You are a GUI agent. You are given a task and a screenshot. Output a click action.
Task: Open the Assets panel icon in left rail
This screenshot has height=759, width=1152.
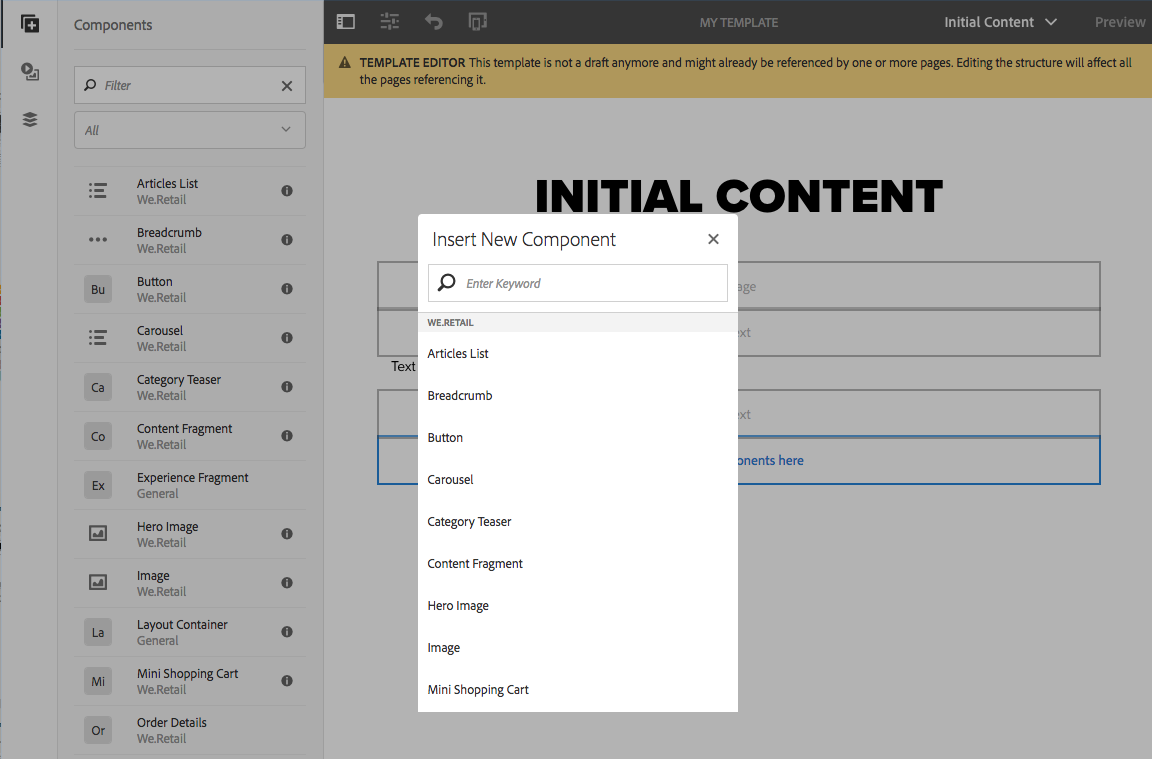[30, 72]
